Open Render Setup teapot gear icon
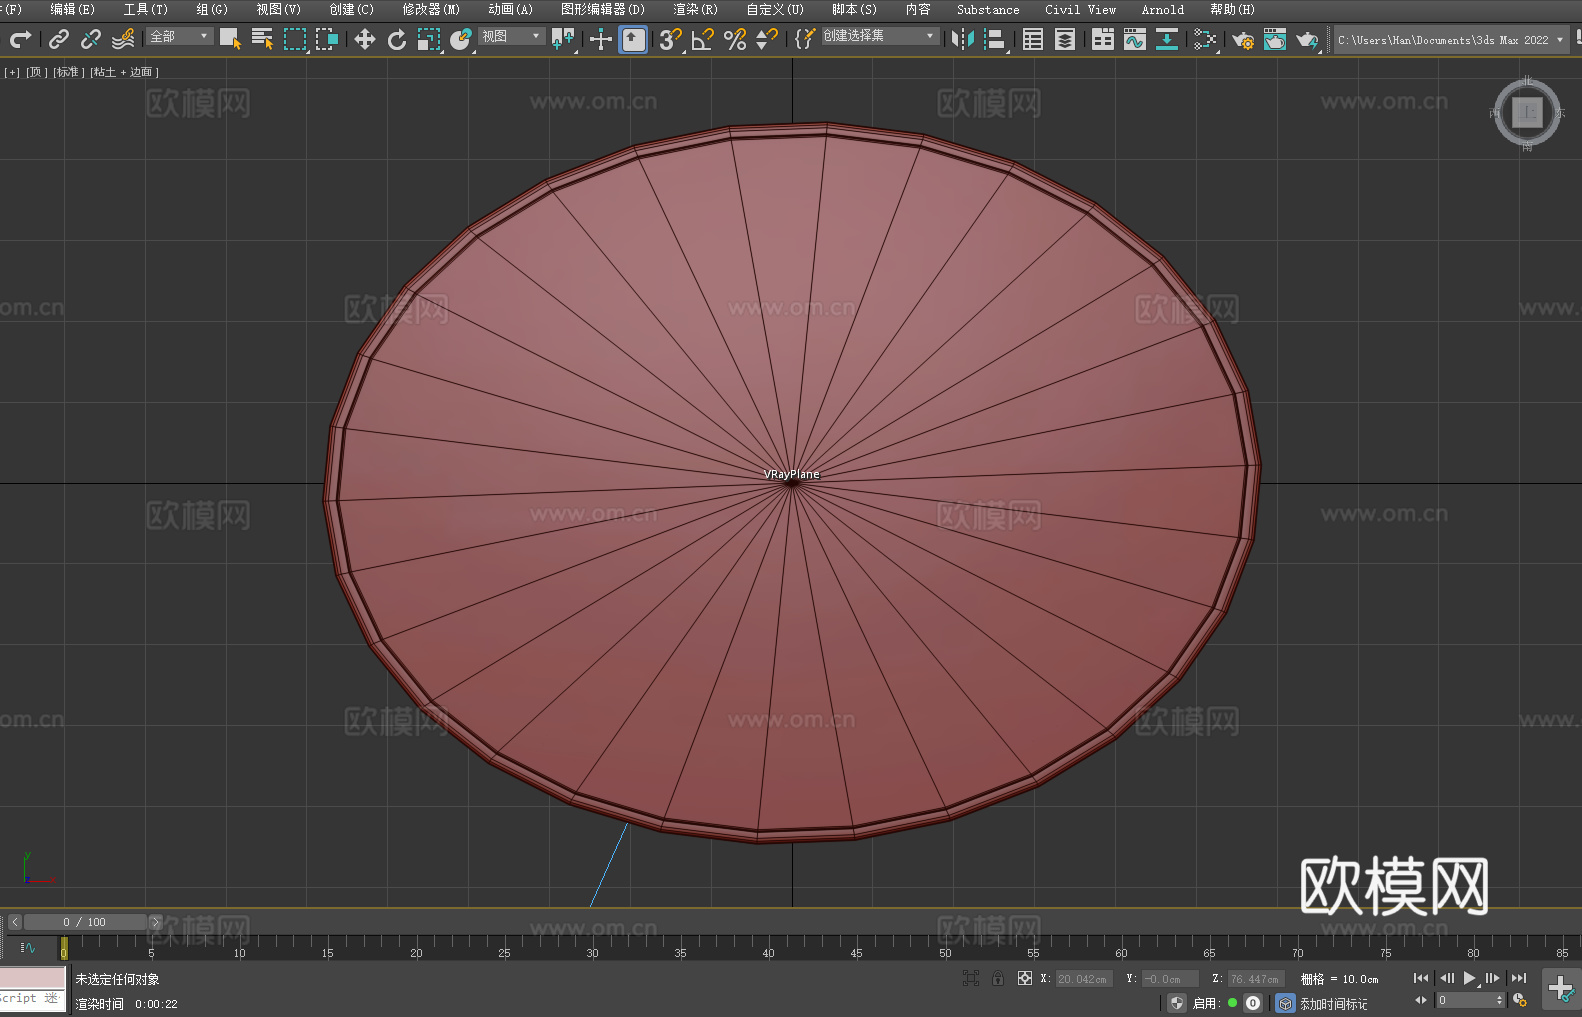Image resolution: width=1582 pixels, height=1017 pixels. click(1243, 39)
